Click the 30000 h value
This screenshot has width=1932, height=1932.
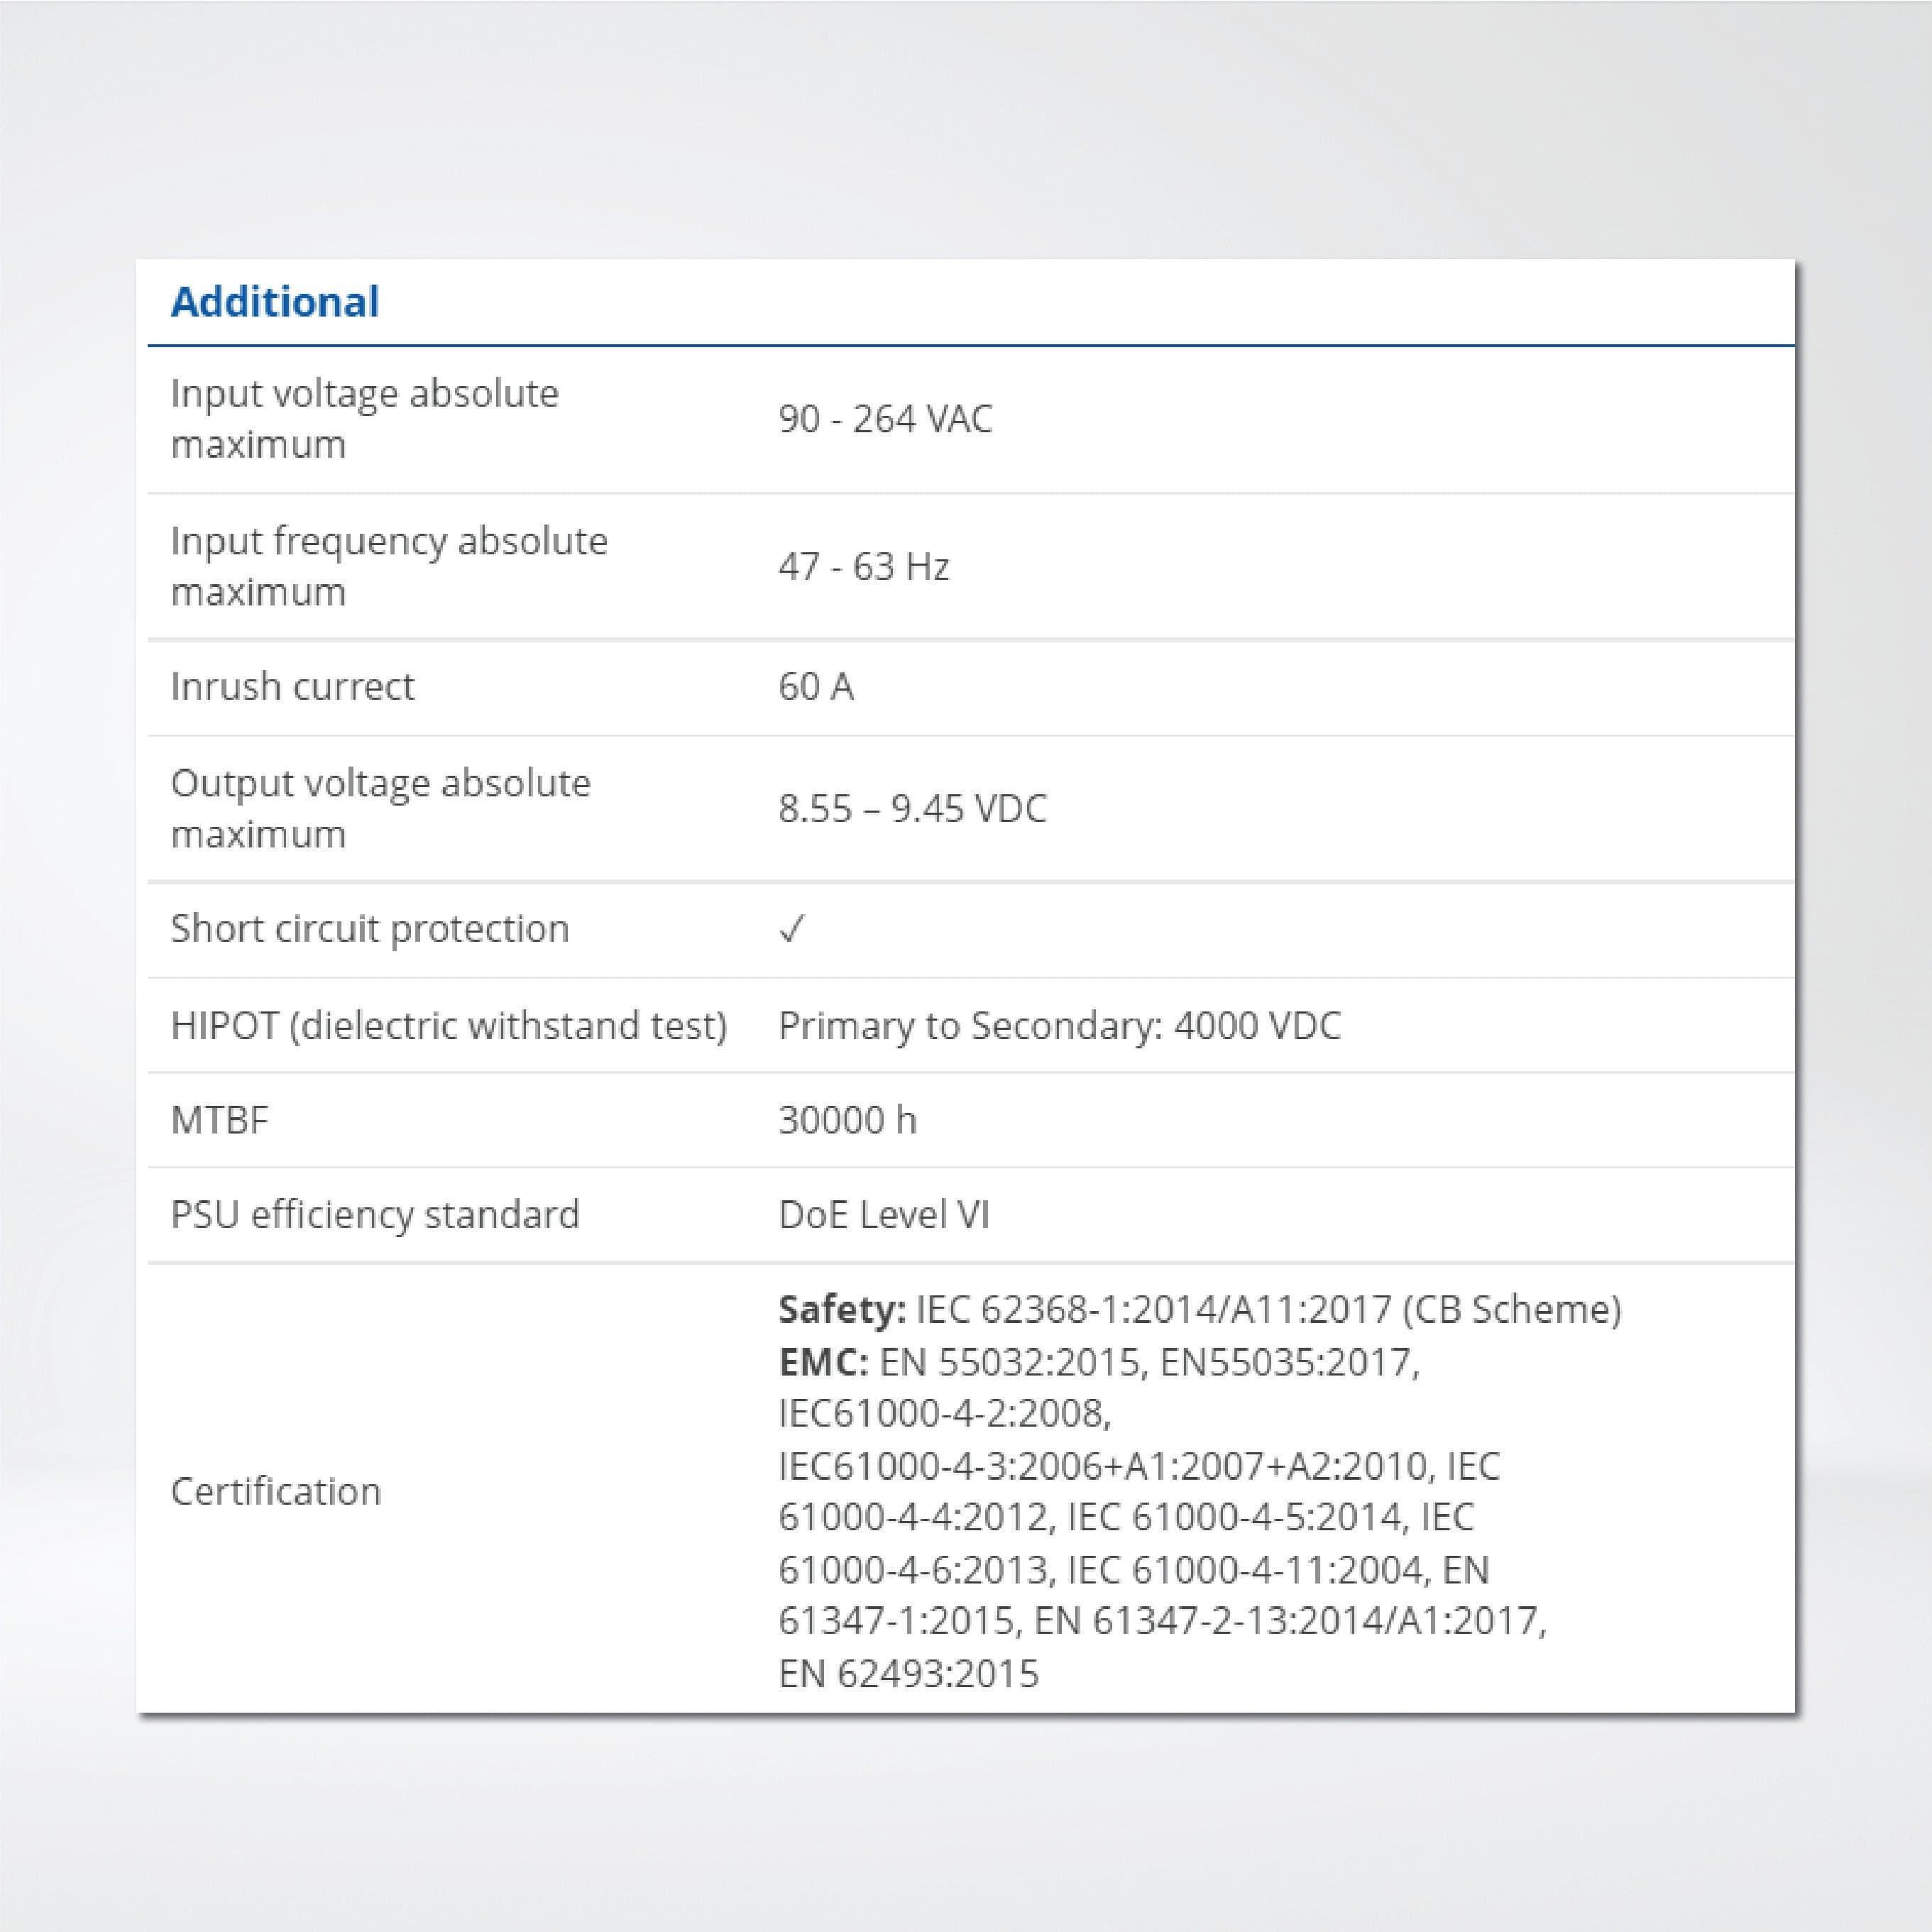click(847, 1120)
